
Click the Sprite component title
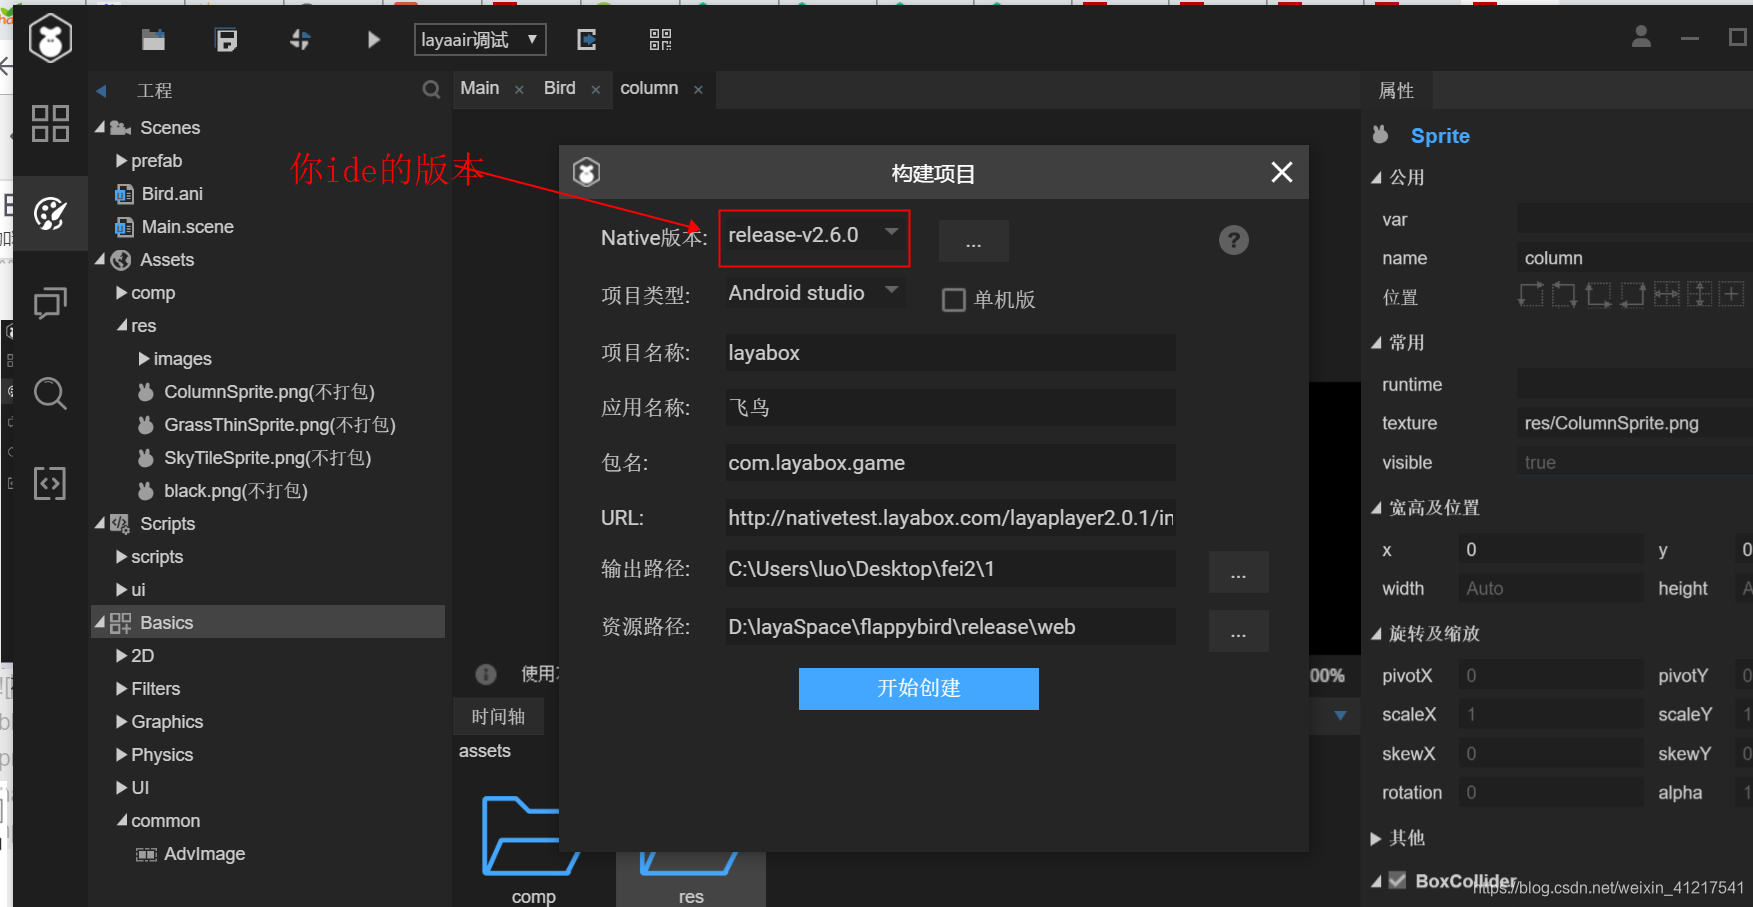(1440, 136)
